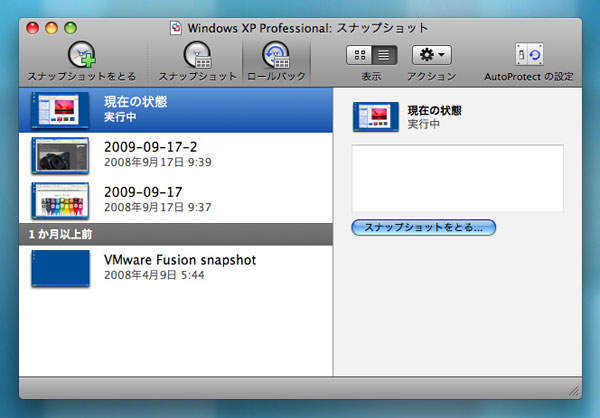The width and height of the screenshot is (600, 418).
Task: Click the 1 か月以上前 group header
Action: pyautogui.click(x=176, y=234)
